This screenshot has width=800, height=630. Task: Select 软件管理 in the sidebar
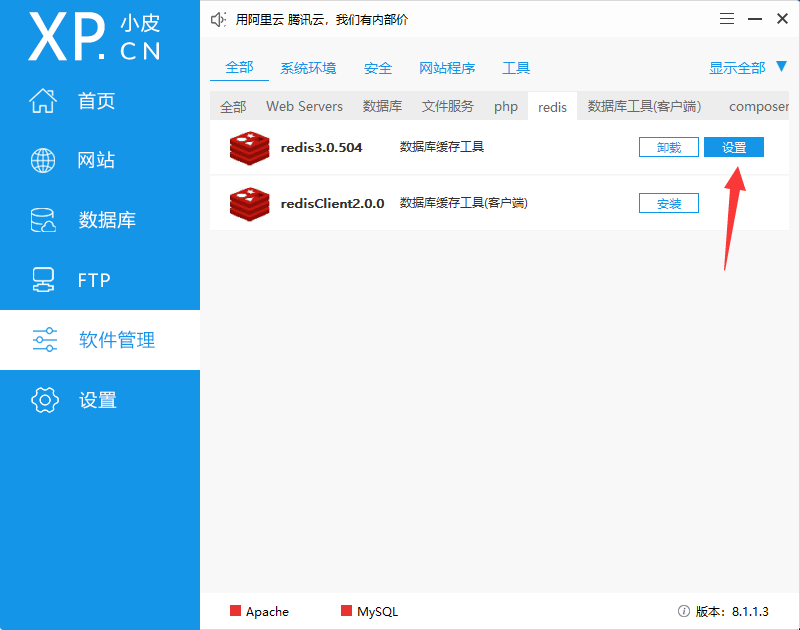click(100, 340)
